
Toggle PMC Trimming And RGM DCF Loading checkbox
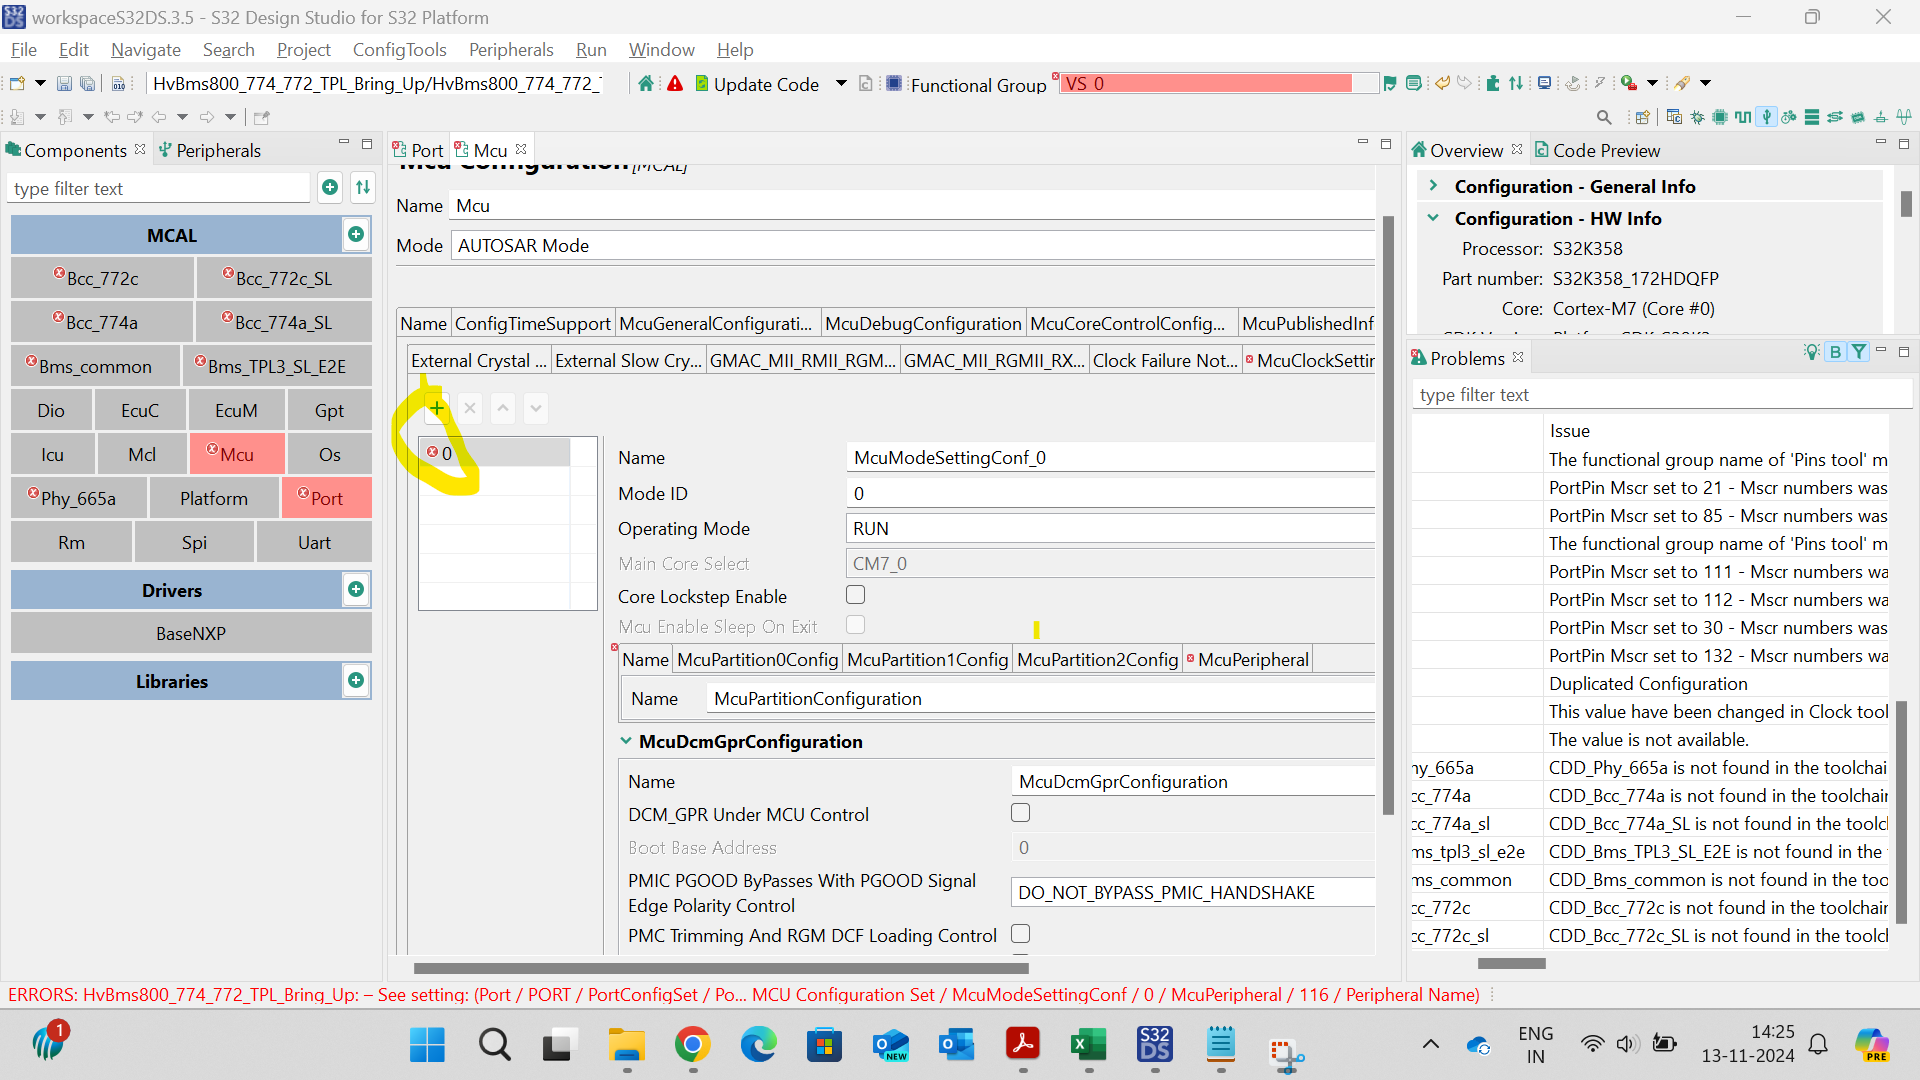tap(1020, 934)
